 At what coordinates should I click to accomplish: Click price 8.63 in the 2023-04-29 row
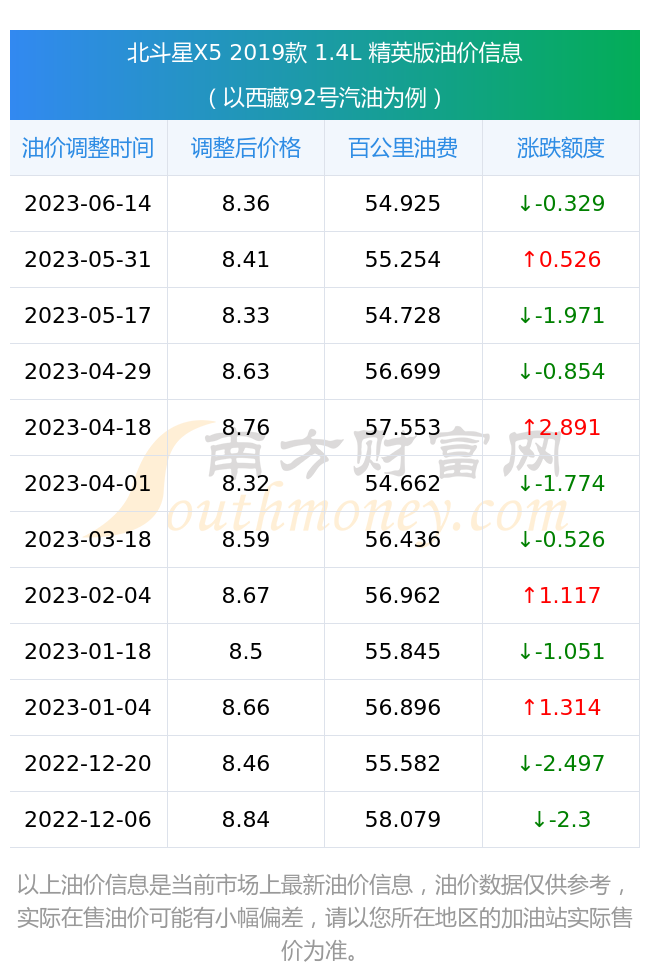246,372
